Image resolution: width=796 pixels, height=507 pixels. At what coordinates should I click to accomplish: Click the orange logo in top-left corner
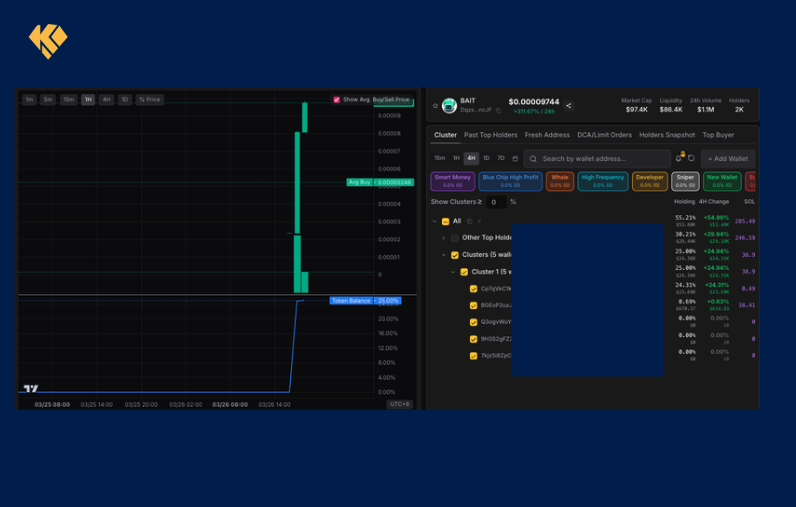tap(48, 41)
